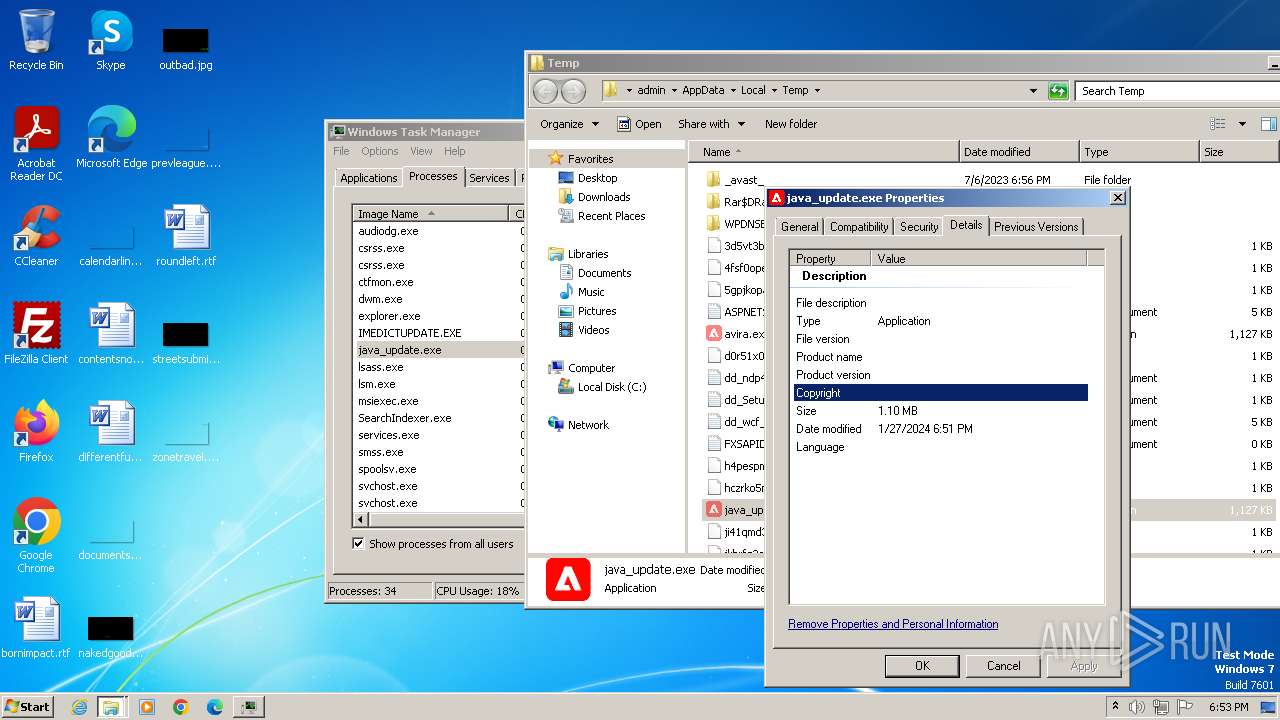Toggle Show processes from all users

click(x=358, y=544)
